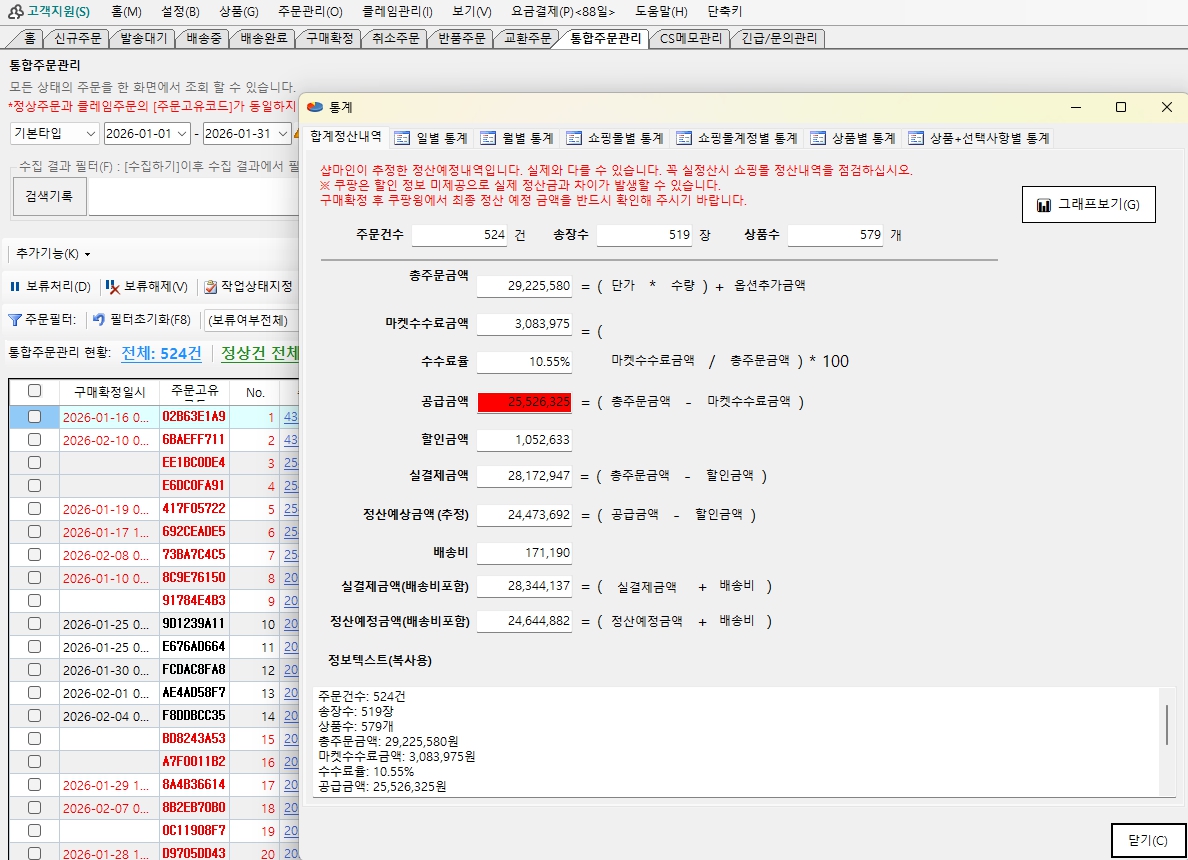Click the 작업상태지정 clipboard icon

(x=210, y=287)
